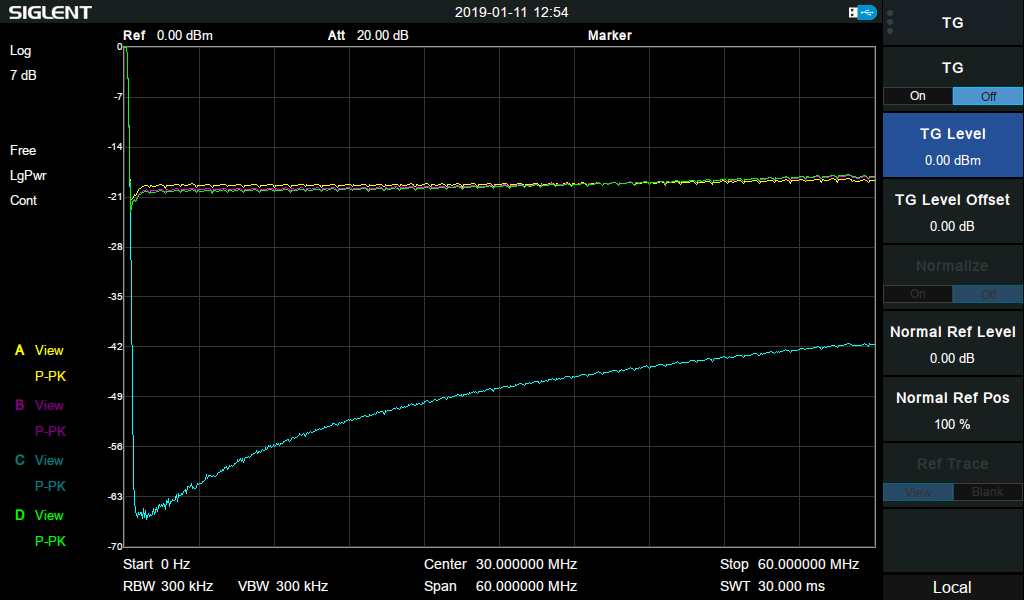Click the RBW 300 kHz readout
This screenshot has height=600, width=1024.
click(x=168, y=586)
